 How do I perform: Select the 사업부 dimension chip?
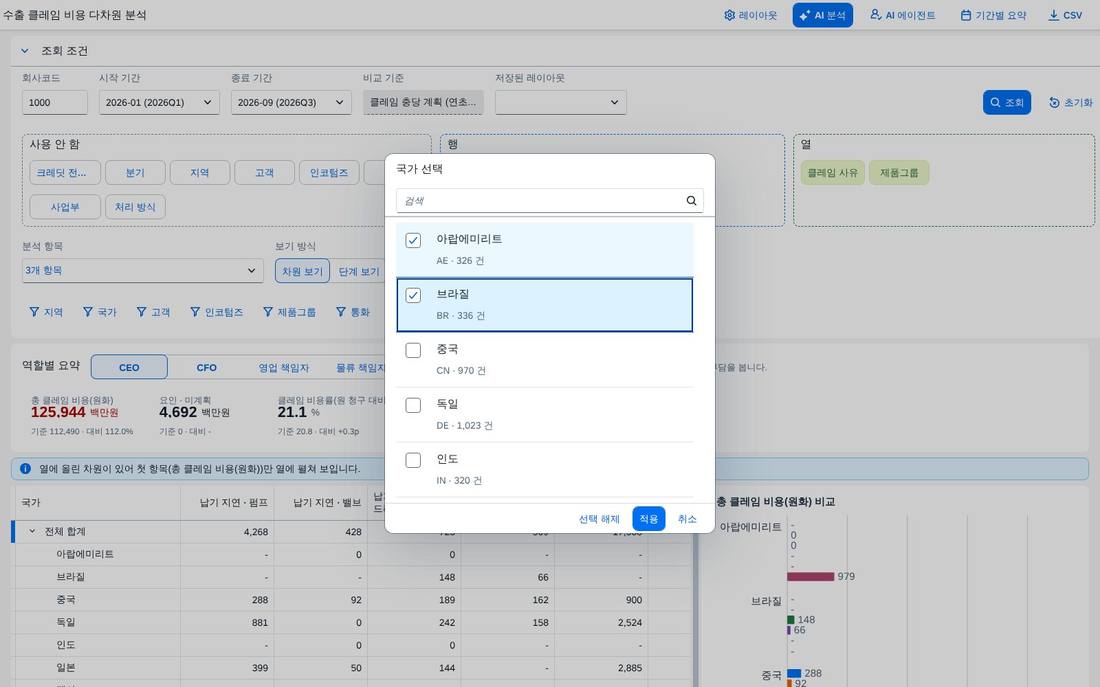[65, 207]
